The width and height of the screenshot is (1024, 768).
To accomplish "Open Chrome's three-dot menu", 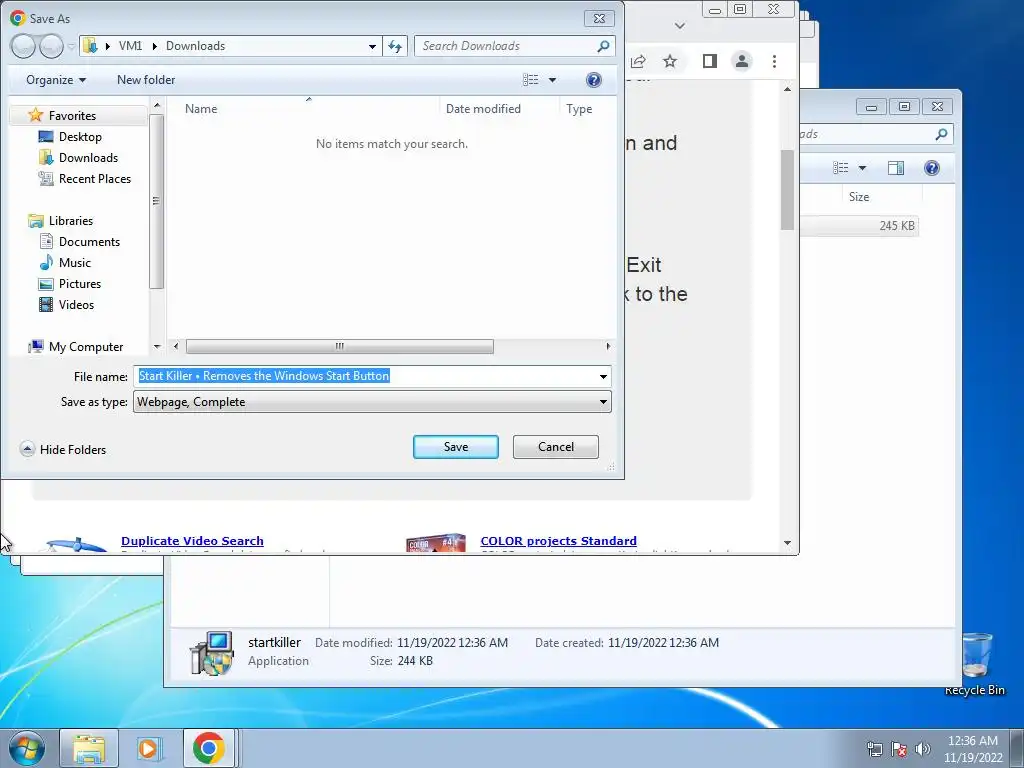I will point(774,61).
